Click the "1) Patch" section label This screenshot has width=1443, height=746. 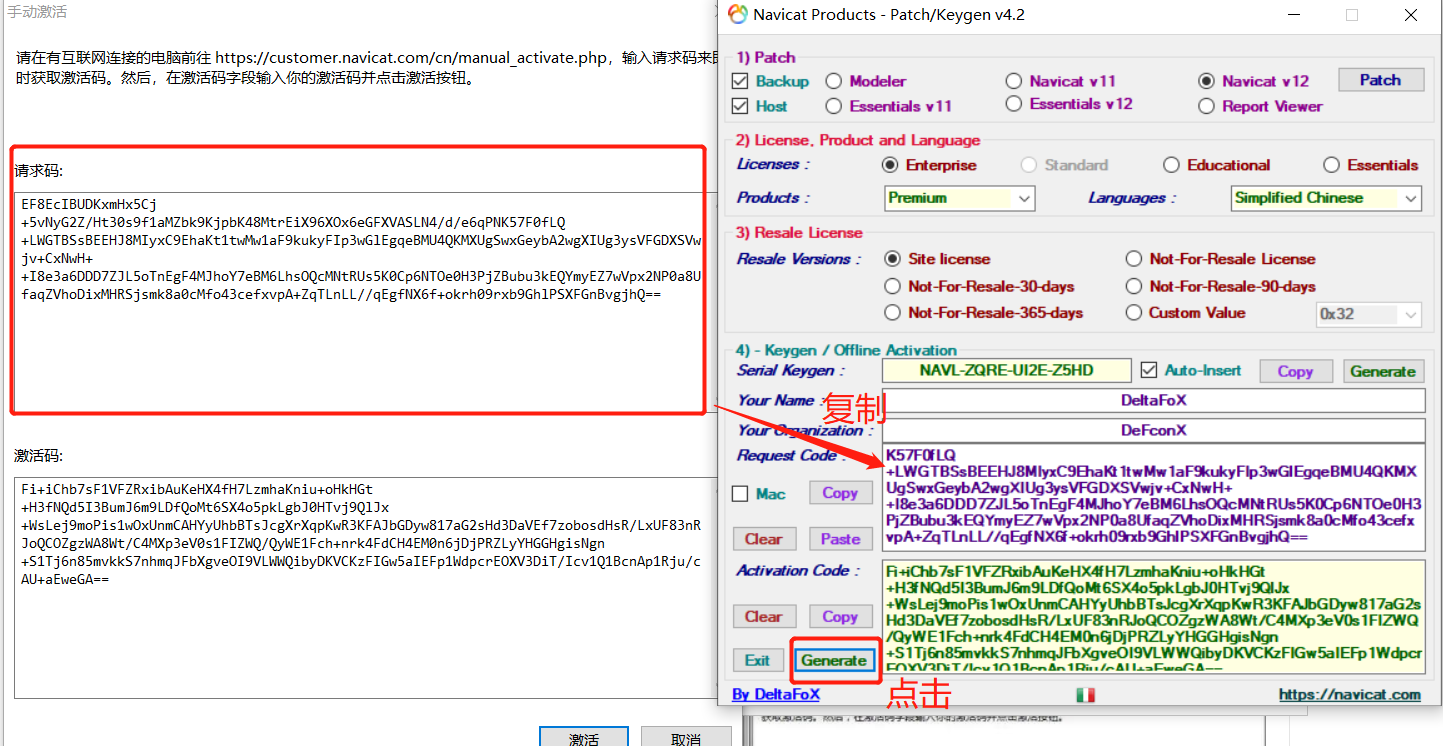coord(766,57)
